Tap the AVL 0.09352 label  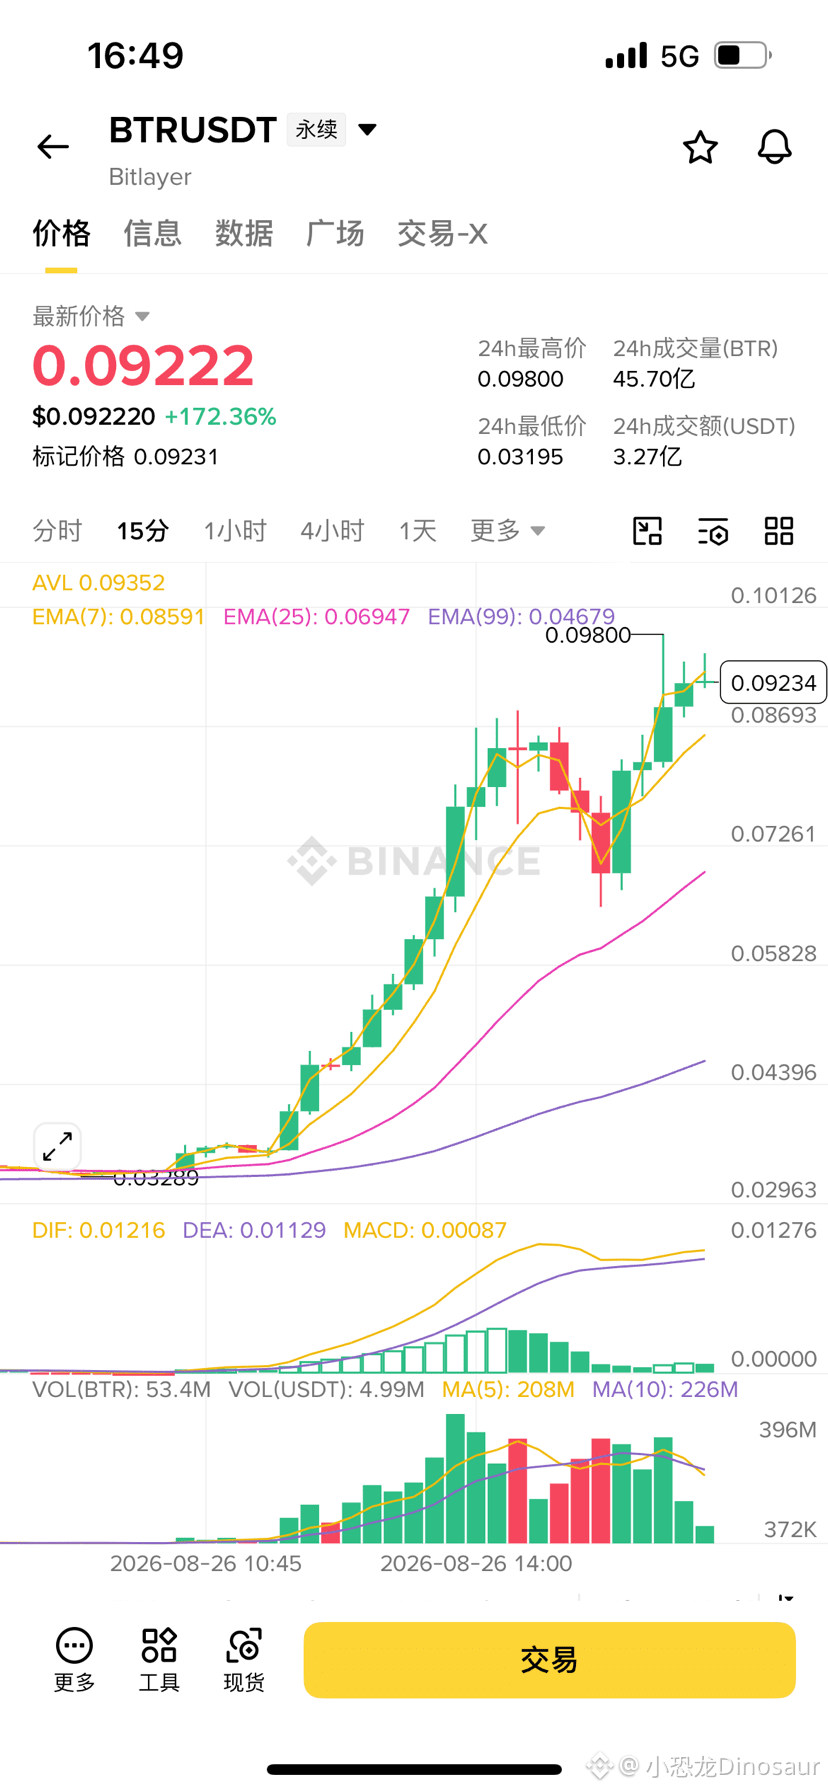tap(98, 582)
